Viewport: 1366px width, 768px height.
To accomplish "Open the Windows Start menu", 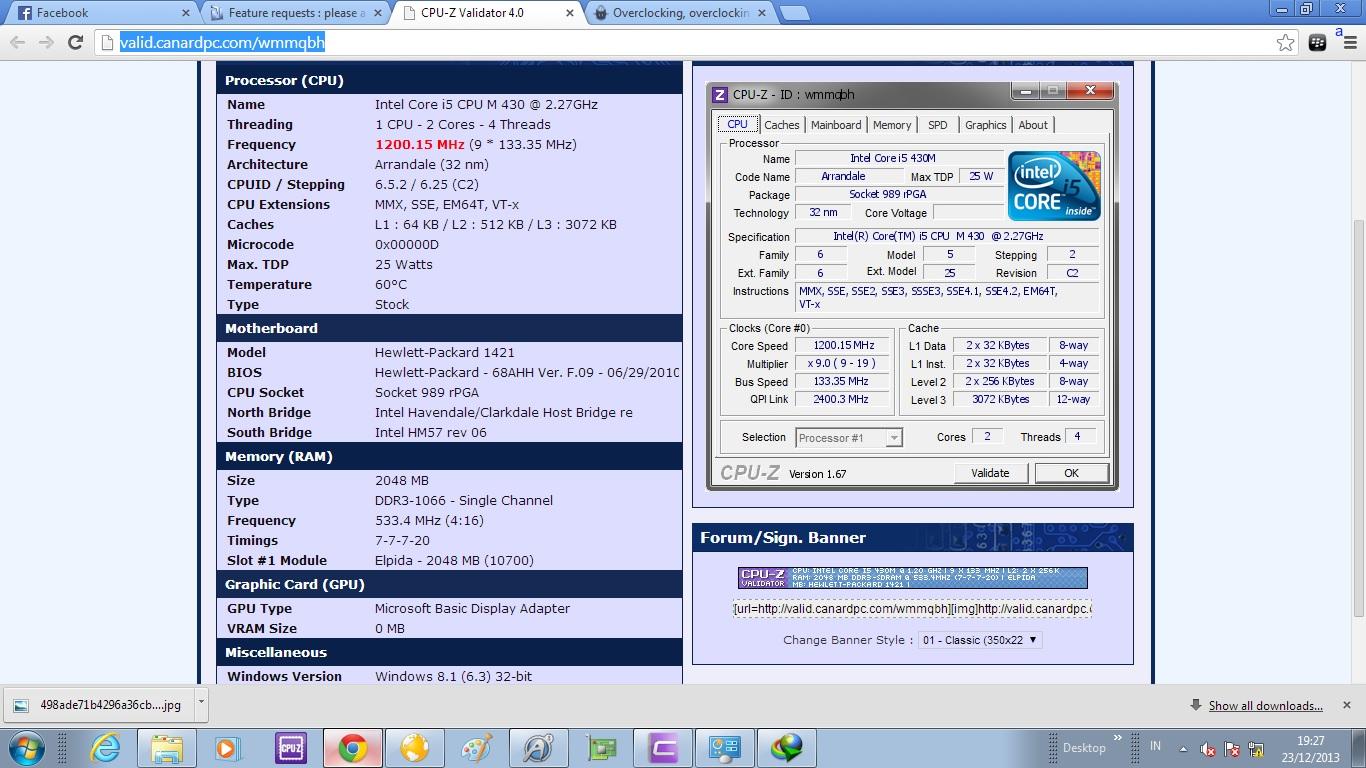I will (x=26, y=747).
